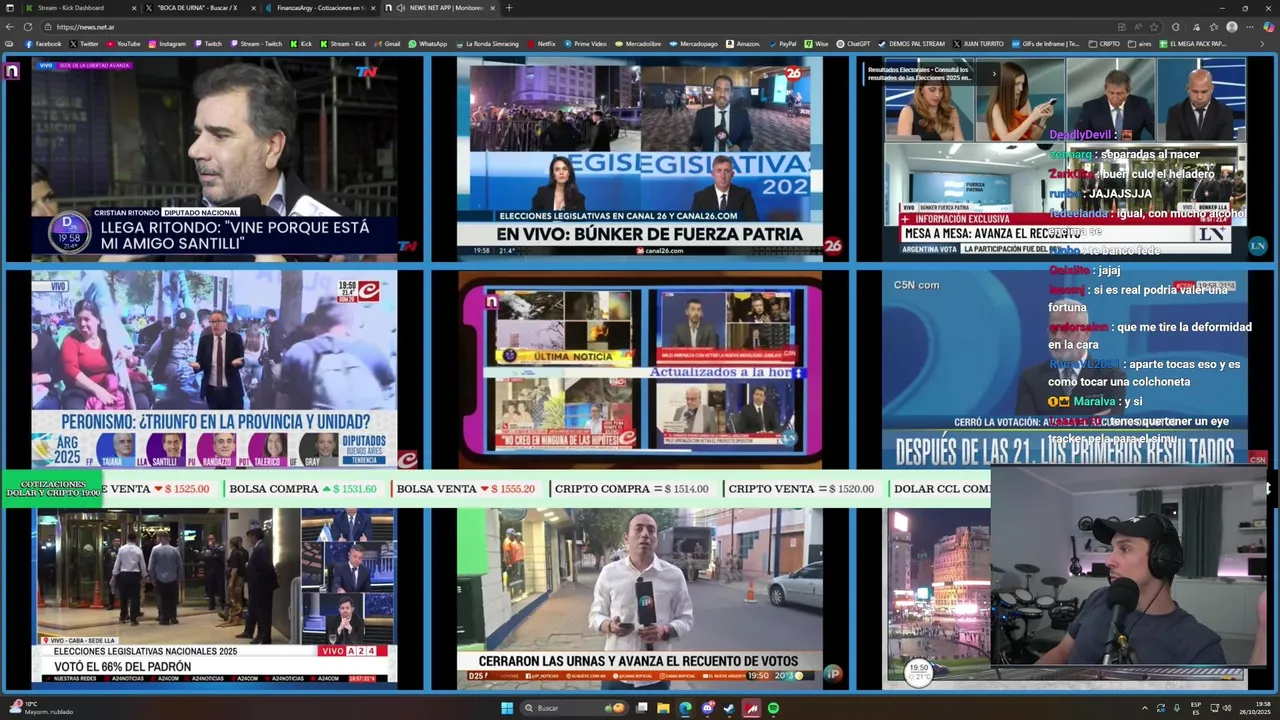The image size is (1280, 720).
Task: Open the Mercadopago bookmark
Action: point(693,44)
